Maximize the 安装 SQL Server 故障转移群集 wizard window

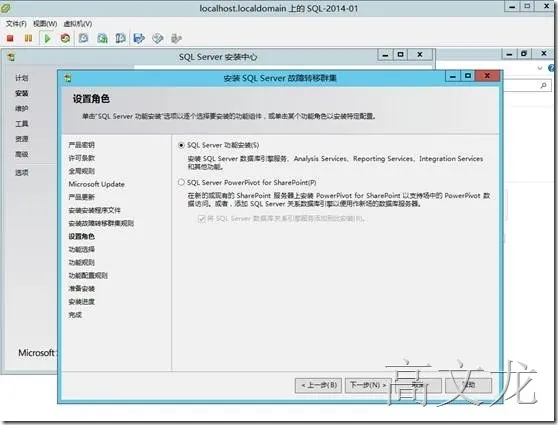[x=468, y=76]
